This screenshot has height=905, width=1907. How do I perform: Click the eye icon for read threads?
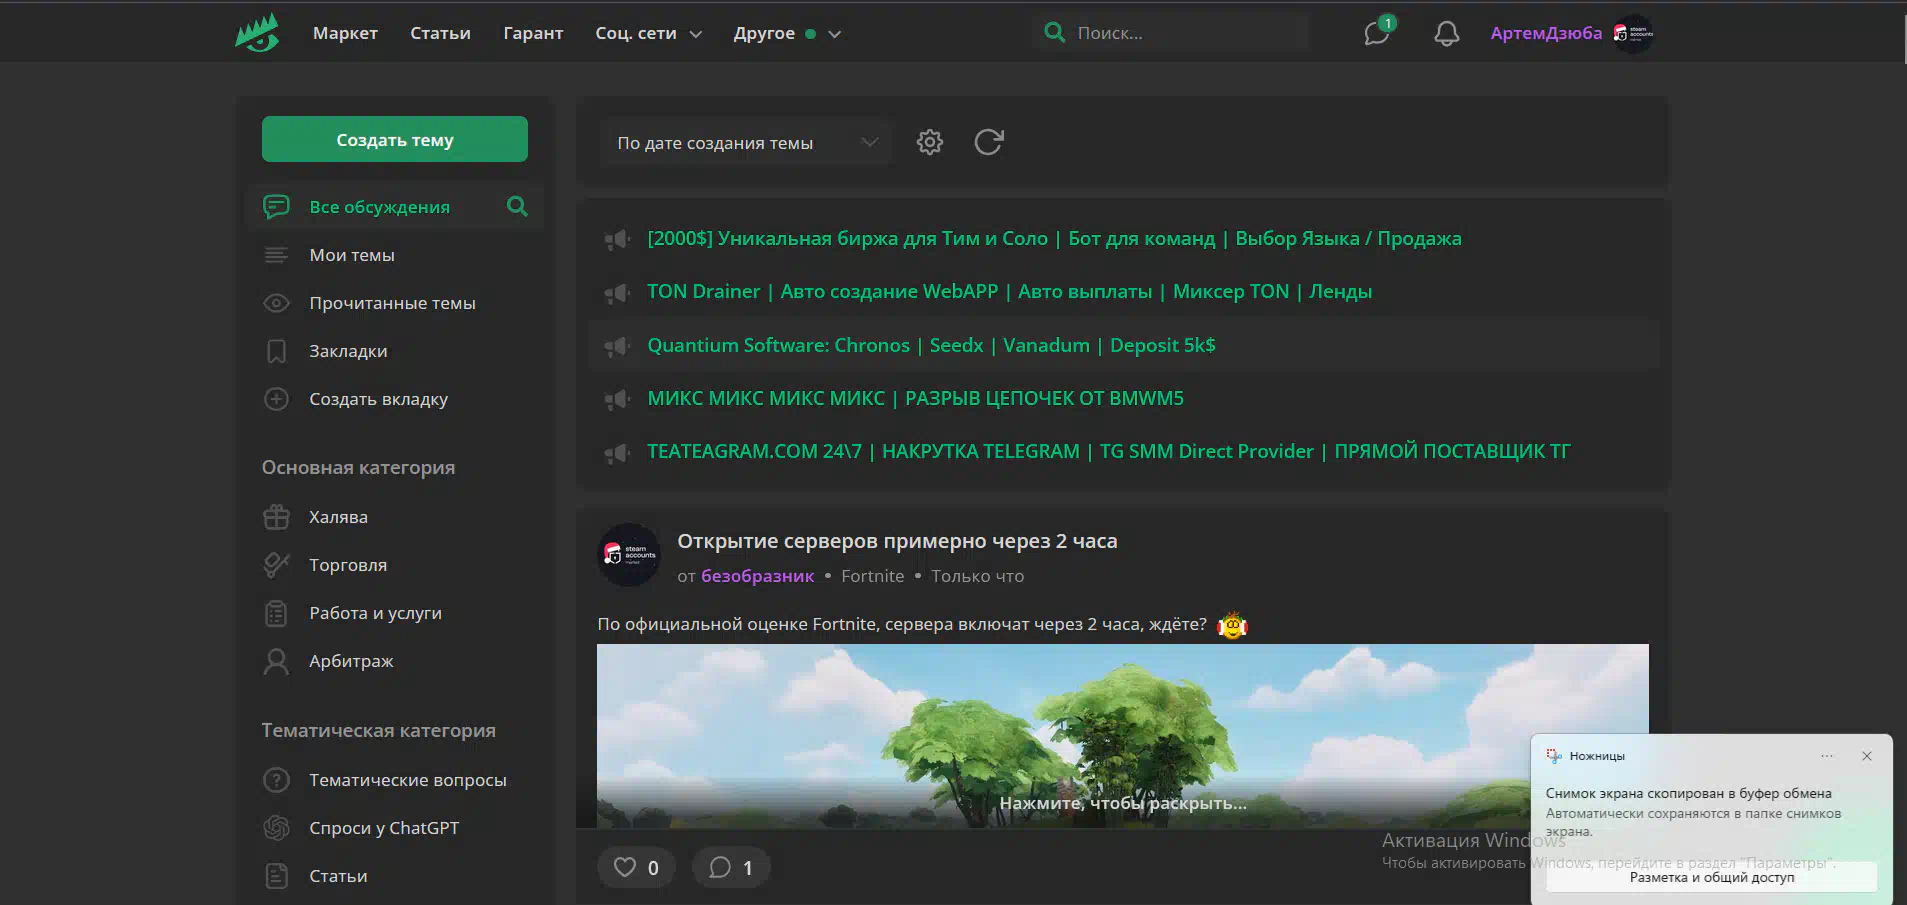pos(276,303)
